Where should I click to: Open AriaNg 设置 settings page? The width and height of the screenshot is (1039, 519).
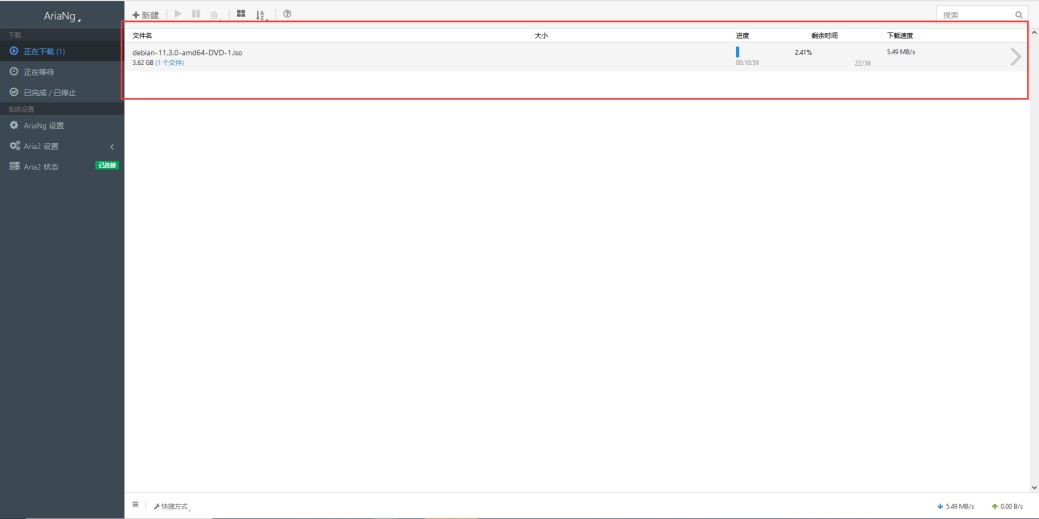(44, 126)
